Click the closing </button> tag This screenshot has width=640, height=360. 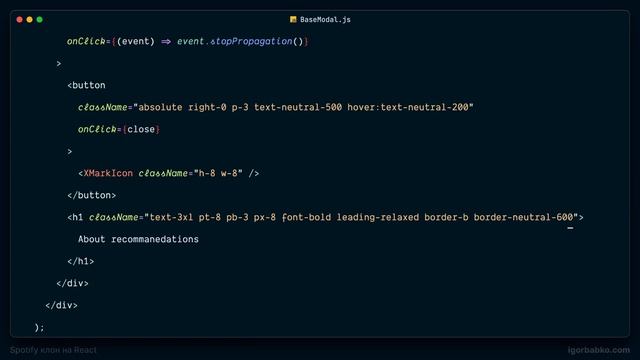coord(91,196)
